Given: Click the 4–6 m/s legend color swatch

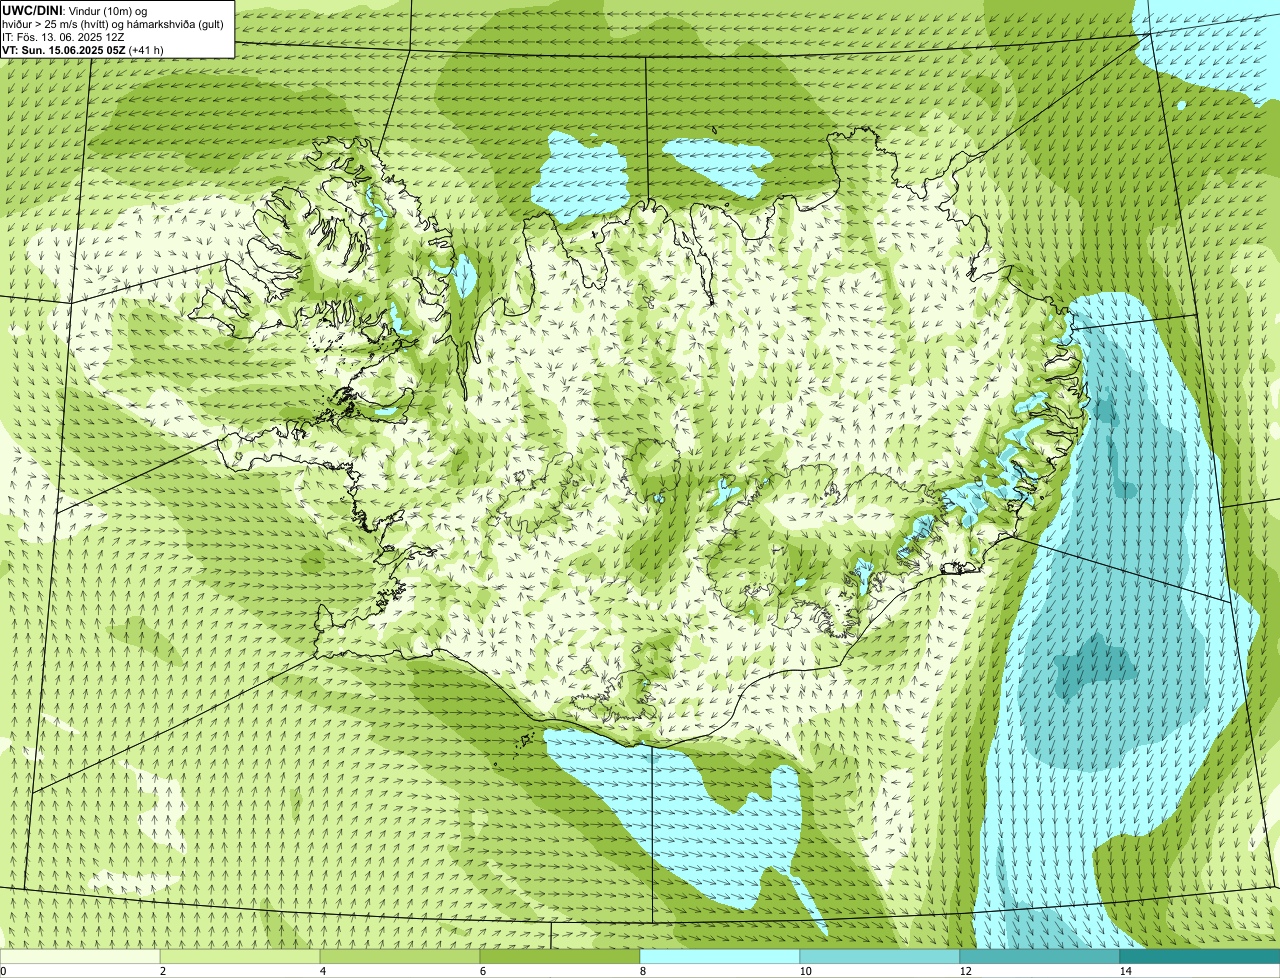Looking at the screenshot, I should [x=400, y=956].
